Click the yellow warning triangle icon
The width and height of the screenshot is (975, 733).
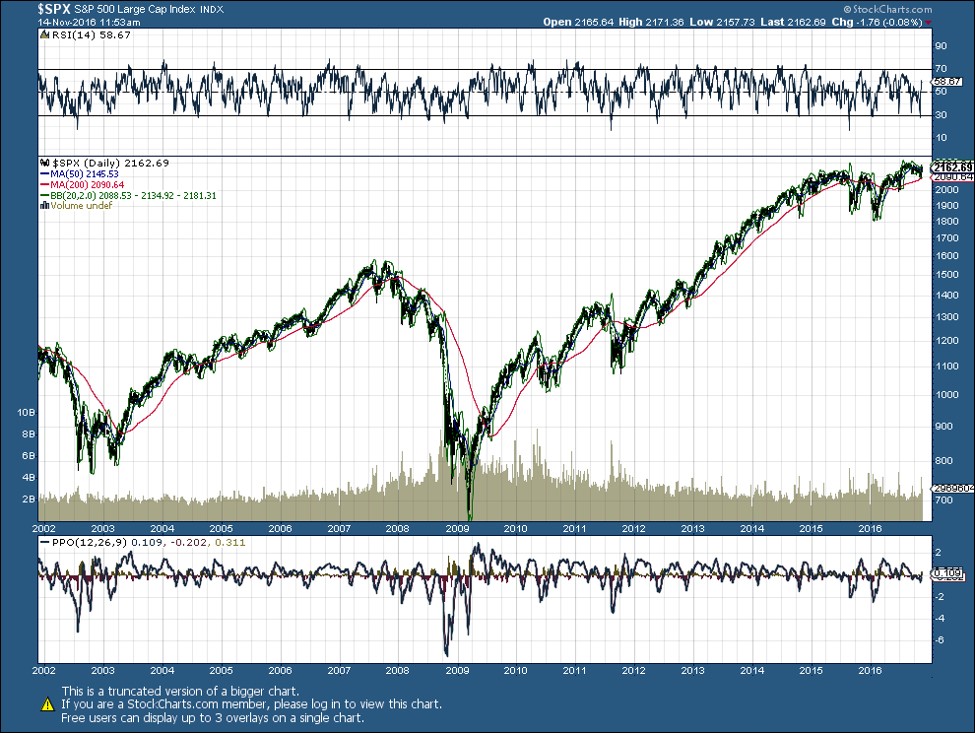[x=47, y=704]
